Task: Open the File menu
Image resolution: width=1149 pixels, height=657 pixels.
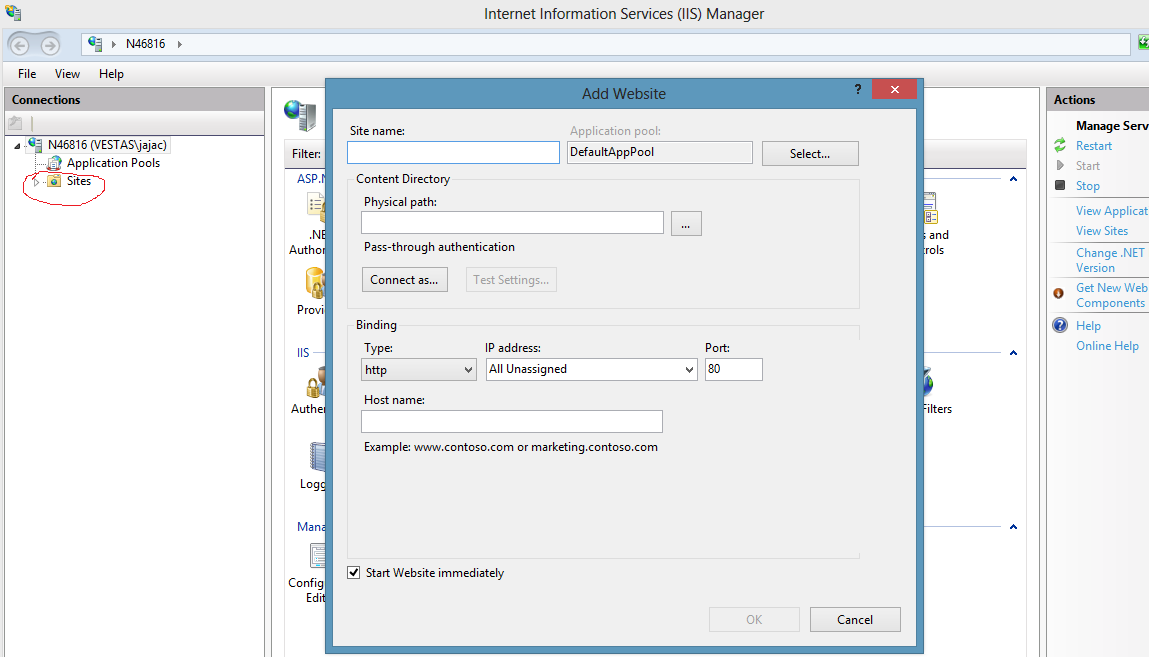Action: tap(26, 73)
